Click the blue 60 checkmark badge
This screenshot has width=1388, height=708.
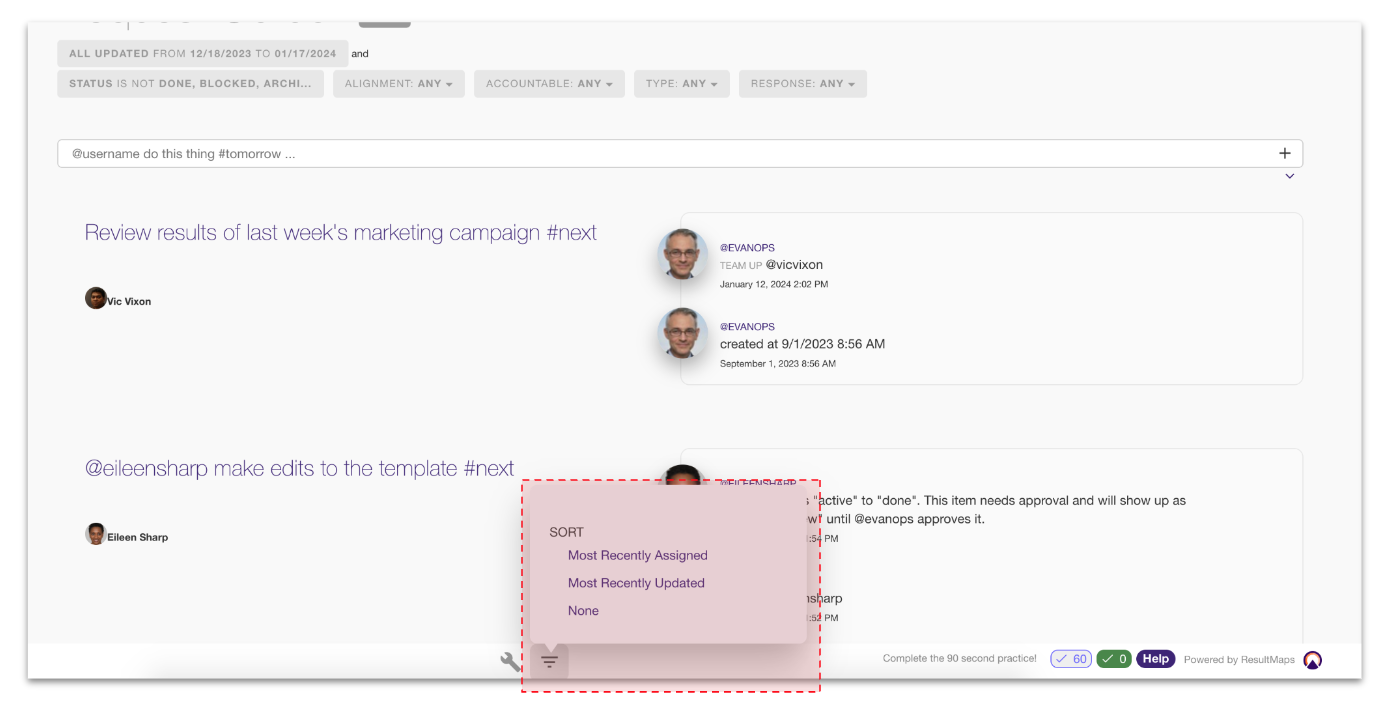pos(1070,659)
